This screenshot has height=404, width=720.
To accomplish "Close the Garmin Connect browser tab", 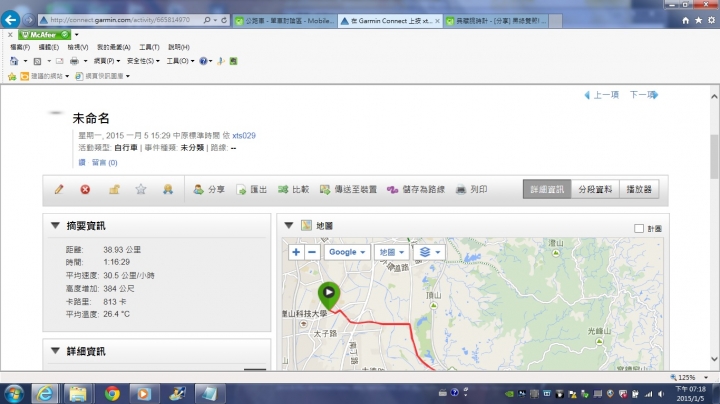I will coord(437,21).
